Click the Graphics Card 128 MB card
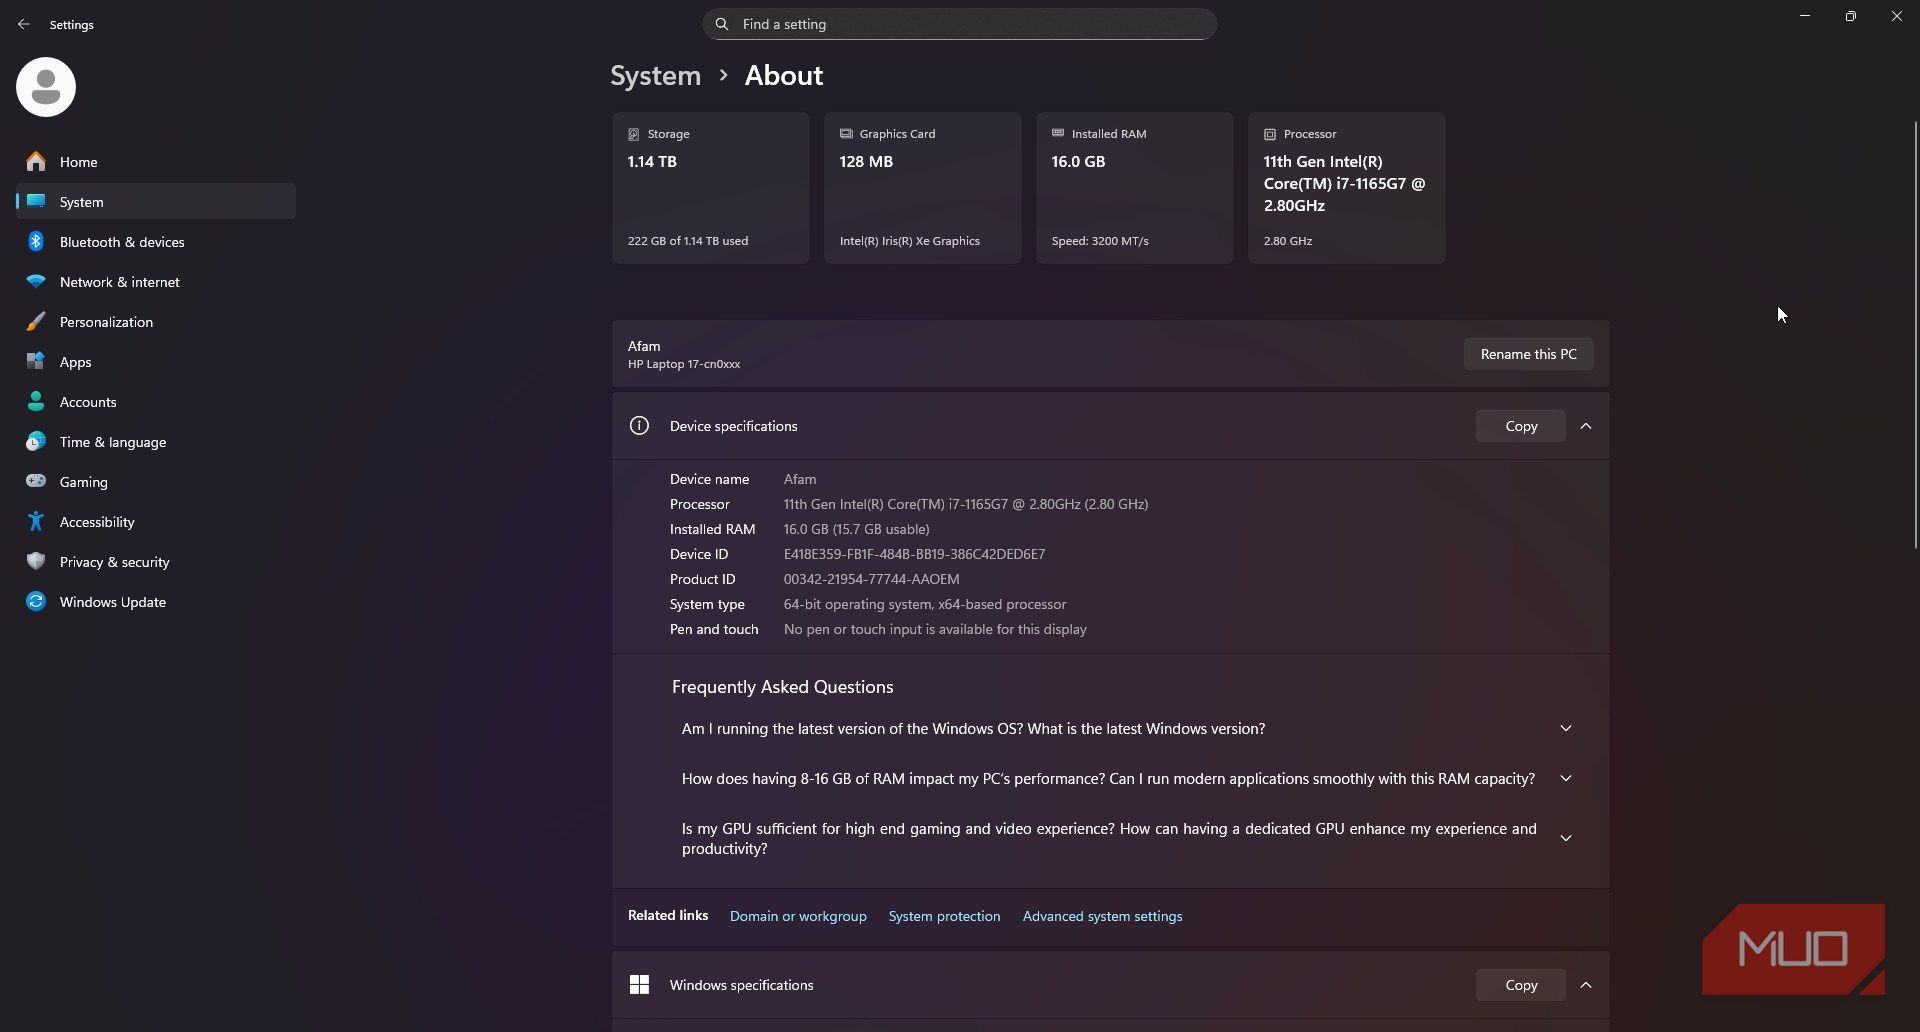This screenshot has width=1920, height=1032. [922, 188]
